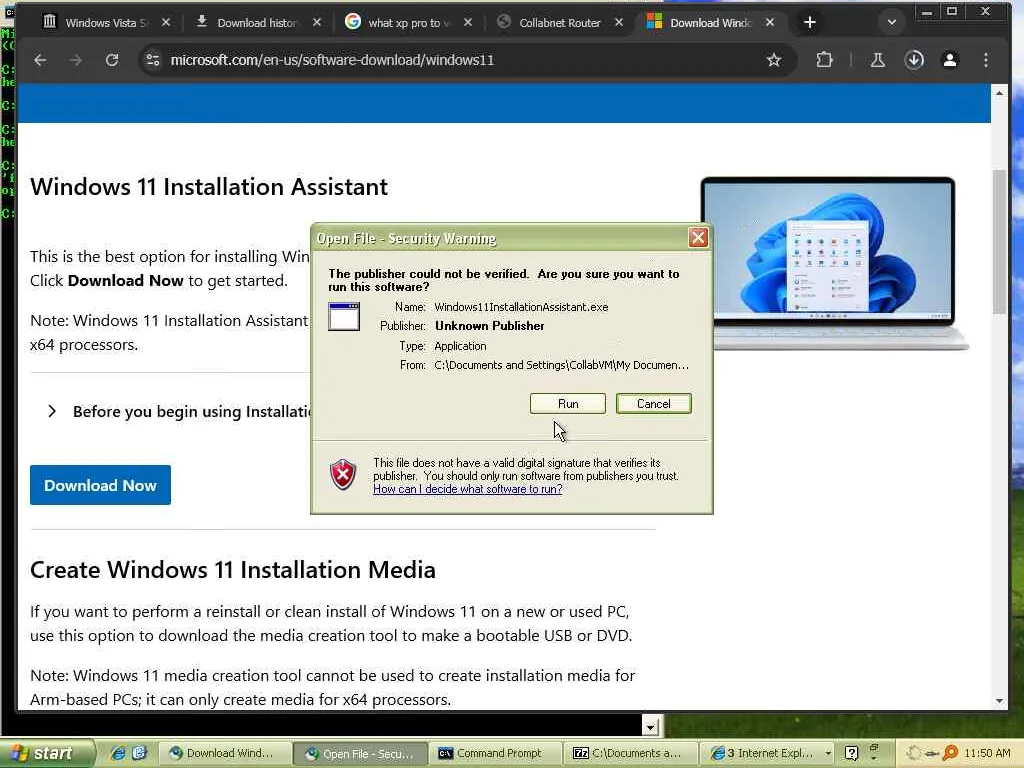Open the browser extensions puzzle icon

(824, 60)
